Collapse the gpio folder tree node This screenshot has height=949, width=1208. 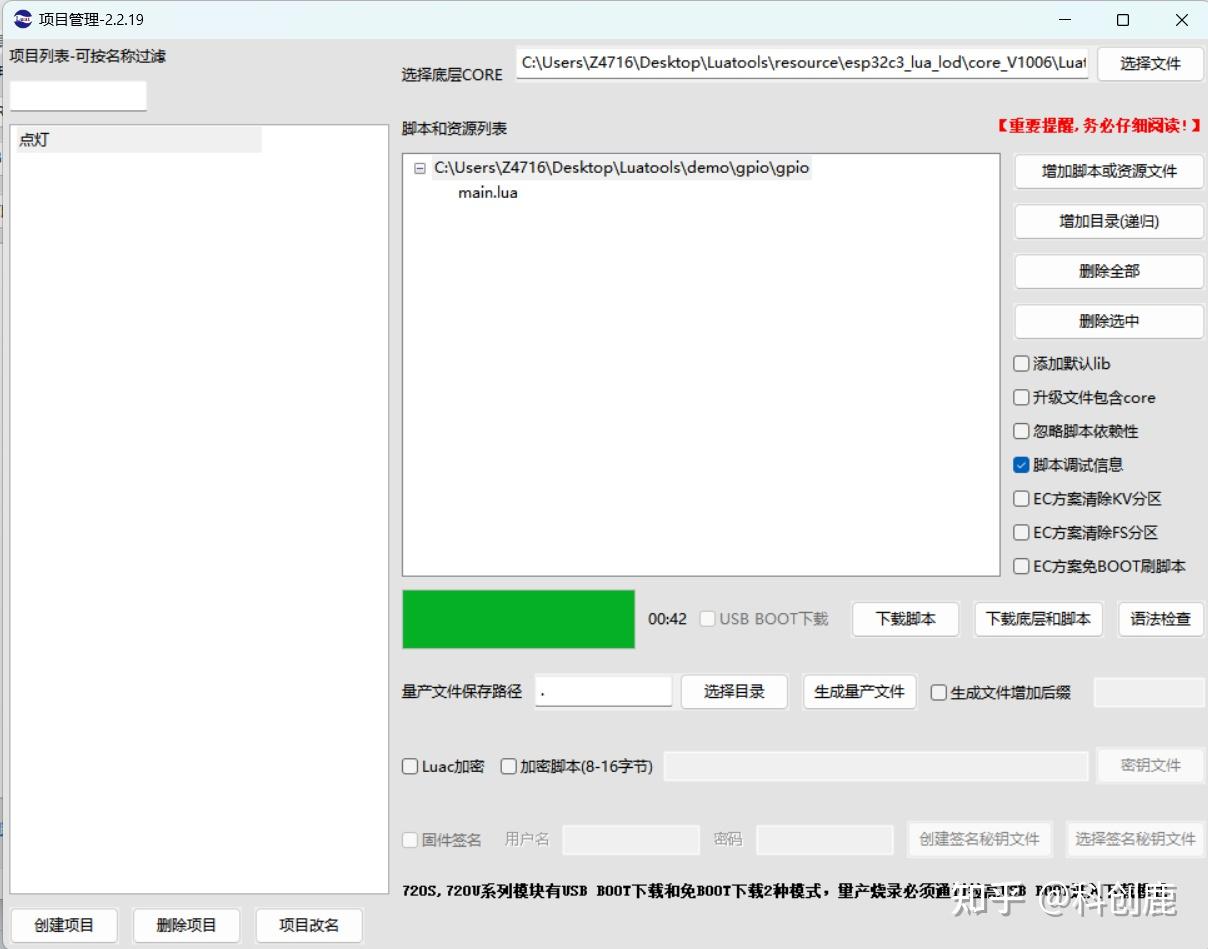tap(419, 169)
